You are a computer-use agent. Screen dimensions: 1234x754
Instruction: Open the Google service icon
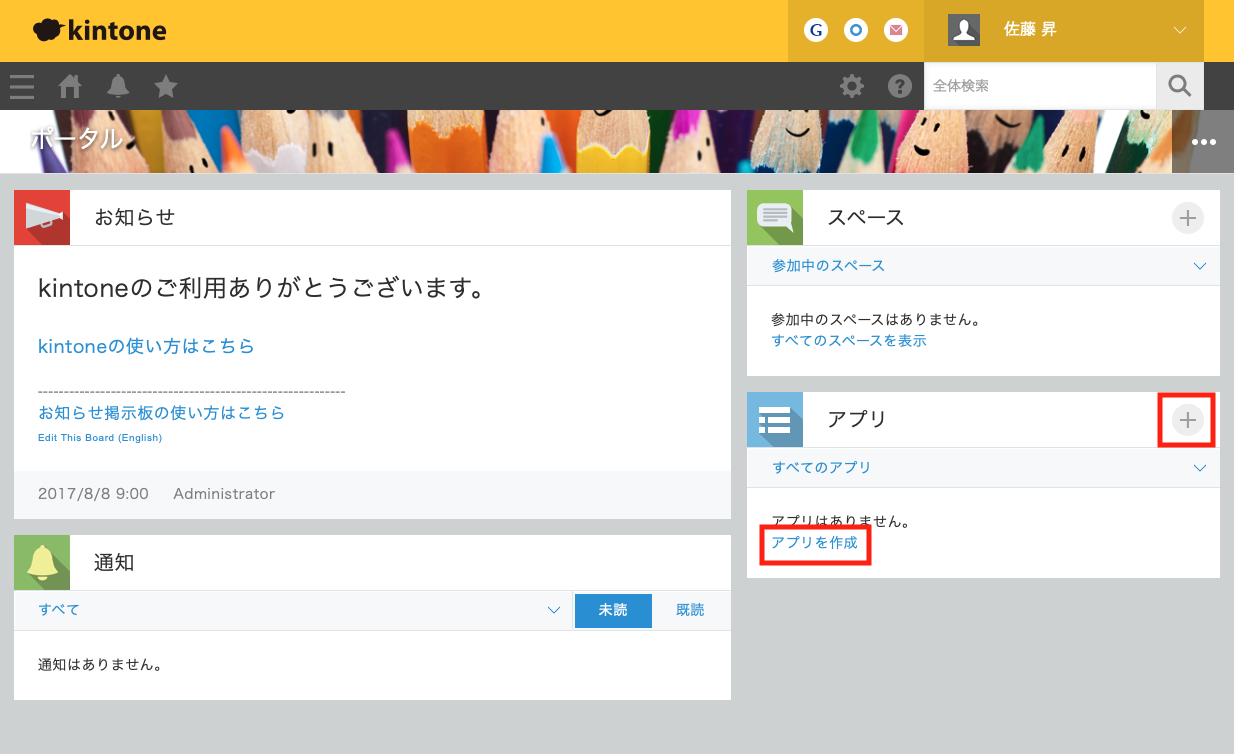[816, 30]
